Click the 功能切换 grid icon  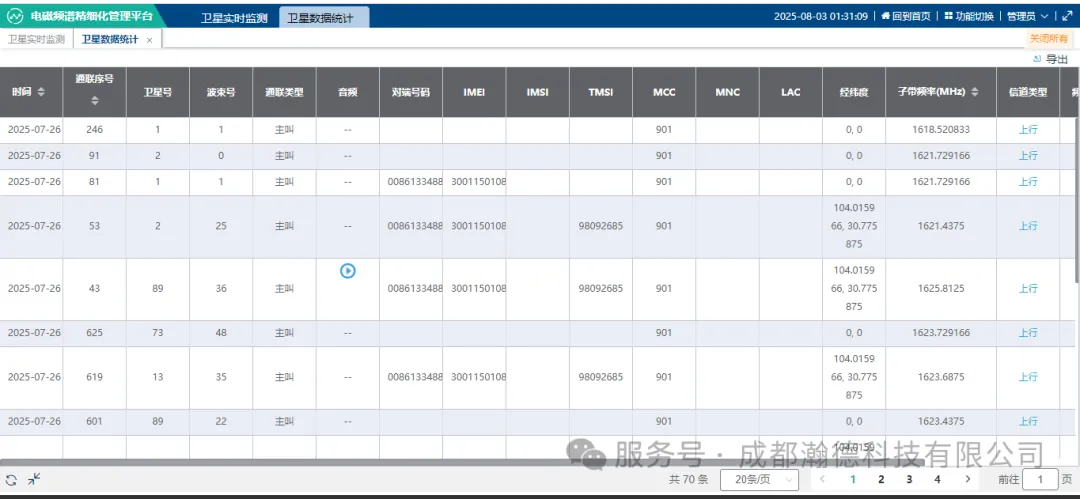948,16
